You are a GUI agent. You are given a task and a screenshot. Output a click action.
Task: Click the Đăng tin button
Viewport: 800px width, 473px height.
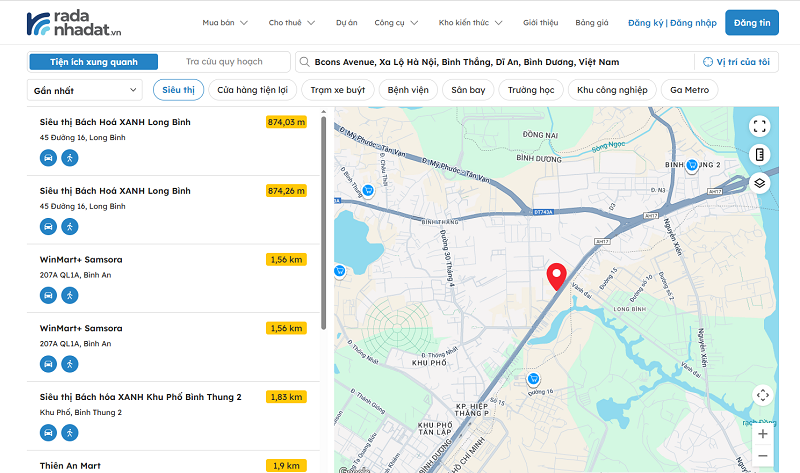click(x=751, y=22)
